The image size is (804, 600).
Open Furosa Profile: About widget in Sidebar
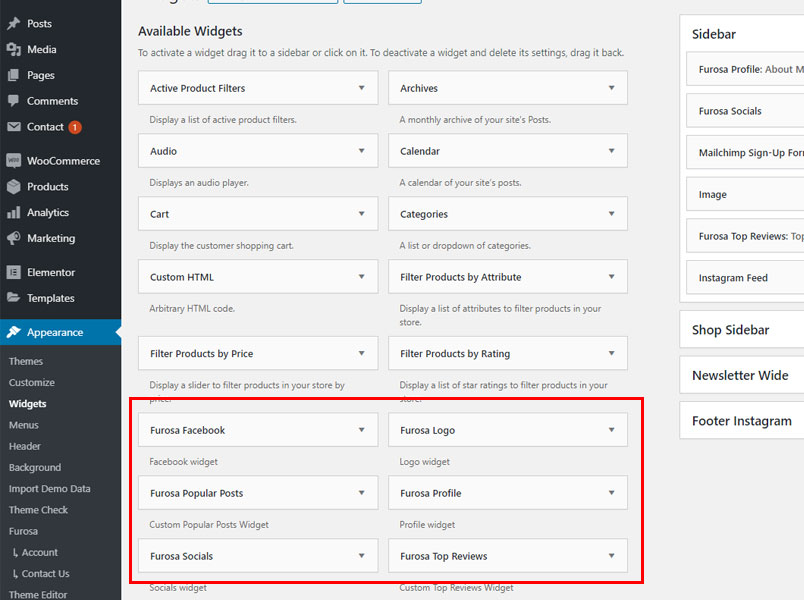745,69
